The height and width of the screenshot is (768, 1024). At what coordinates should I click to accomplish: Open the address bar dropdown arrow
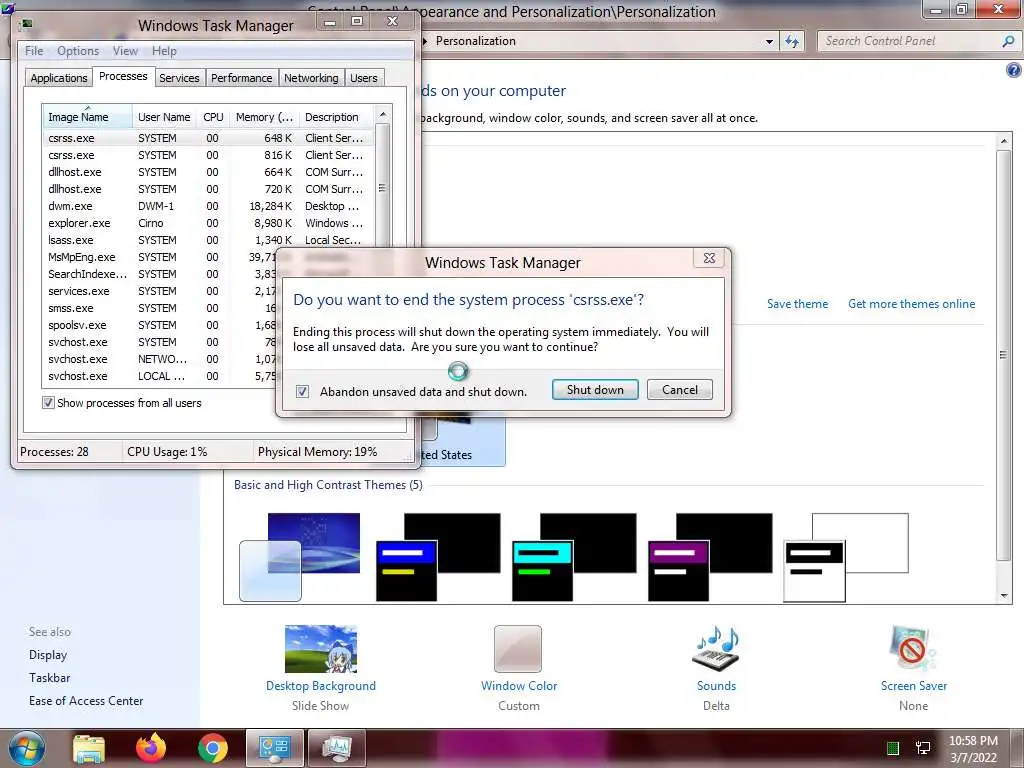769,42
